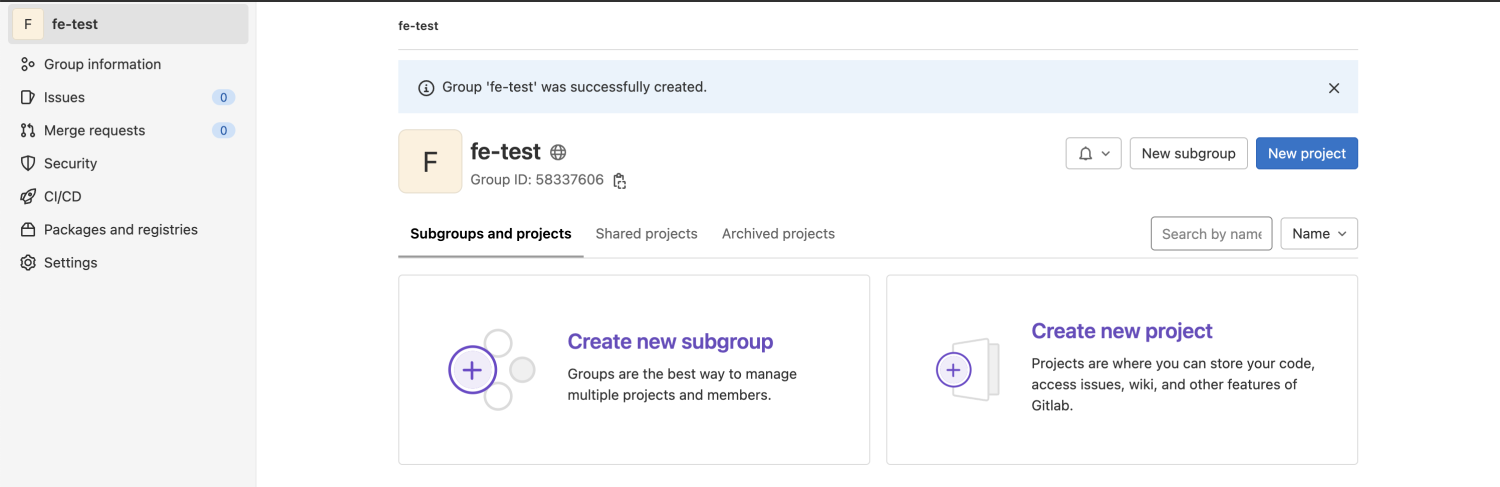
Task: Click the Settings gear icon
Action: click(28, 262)
